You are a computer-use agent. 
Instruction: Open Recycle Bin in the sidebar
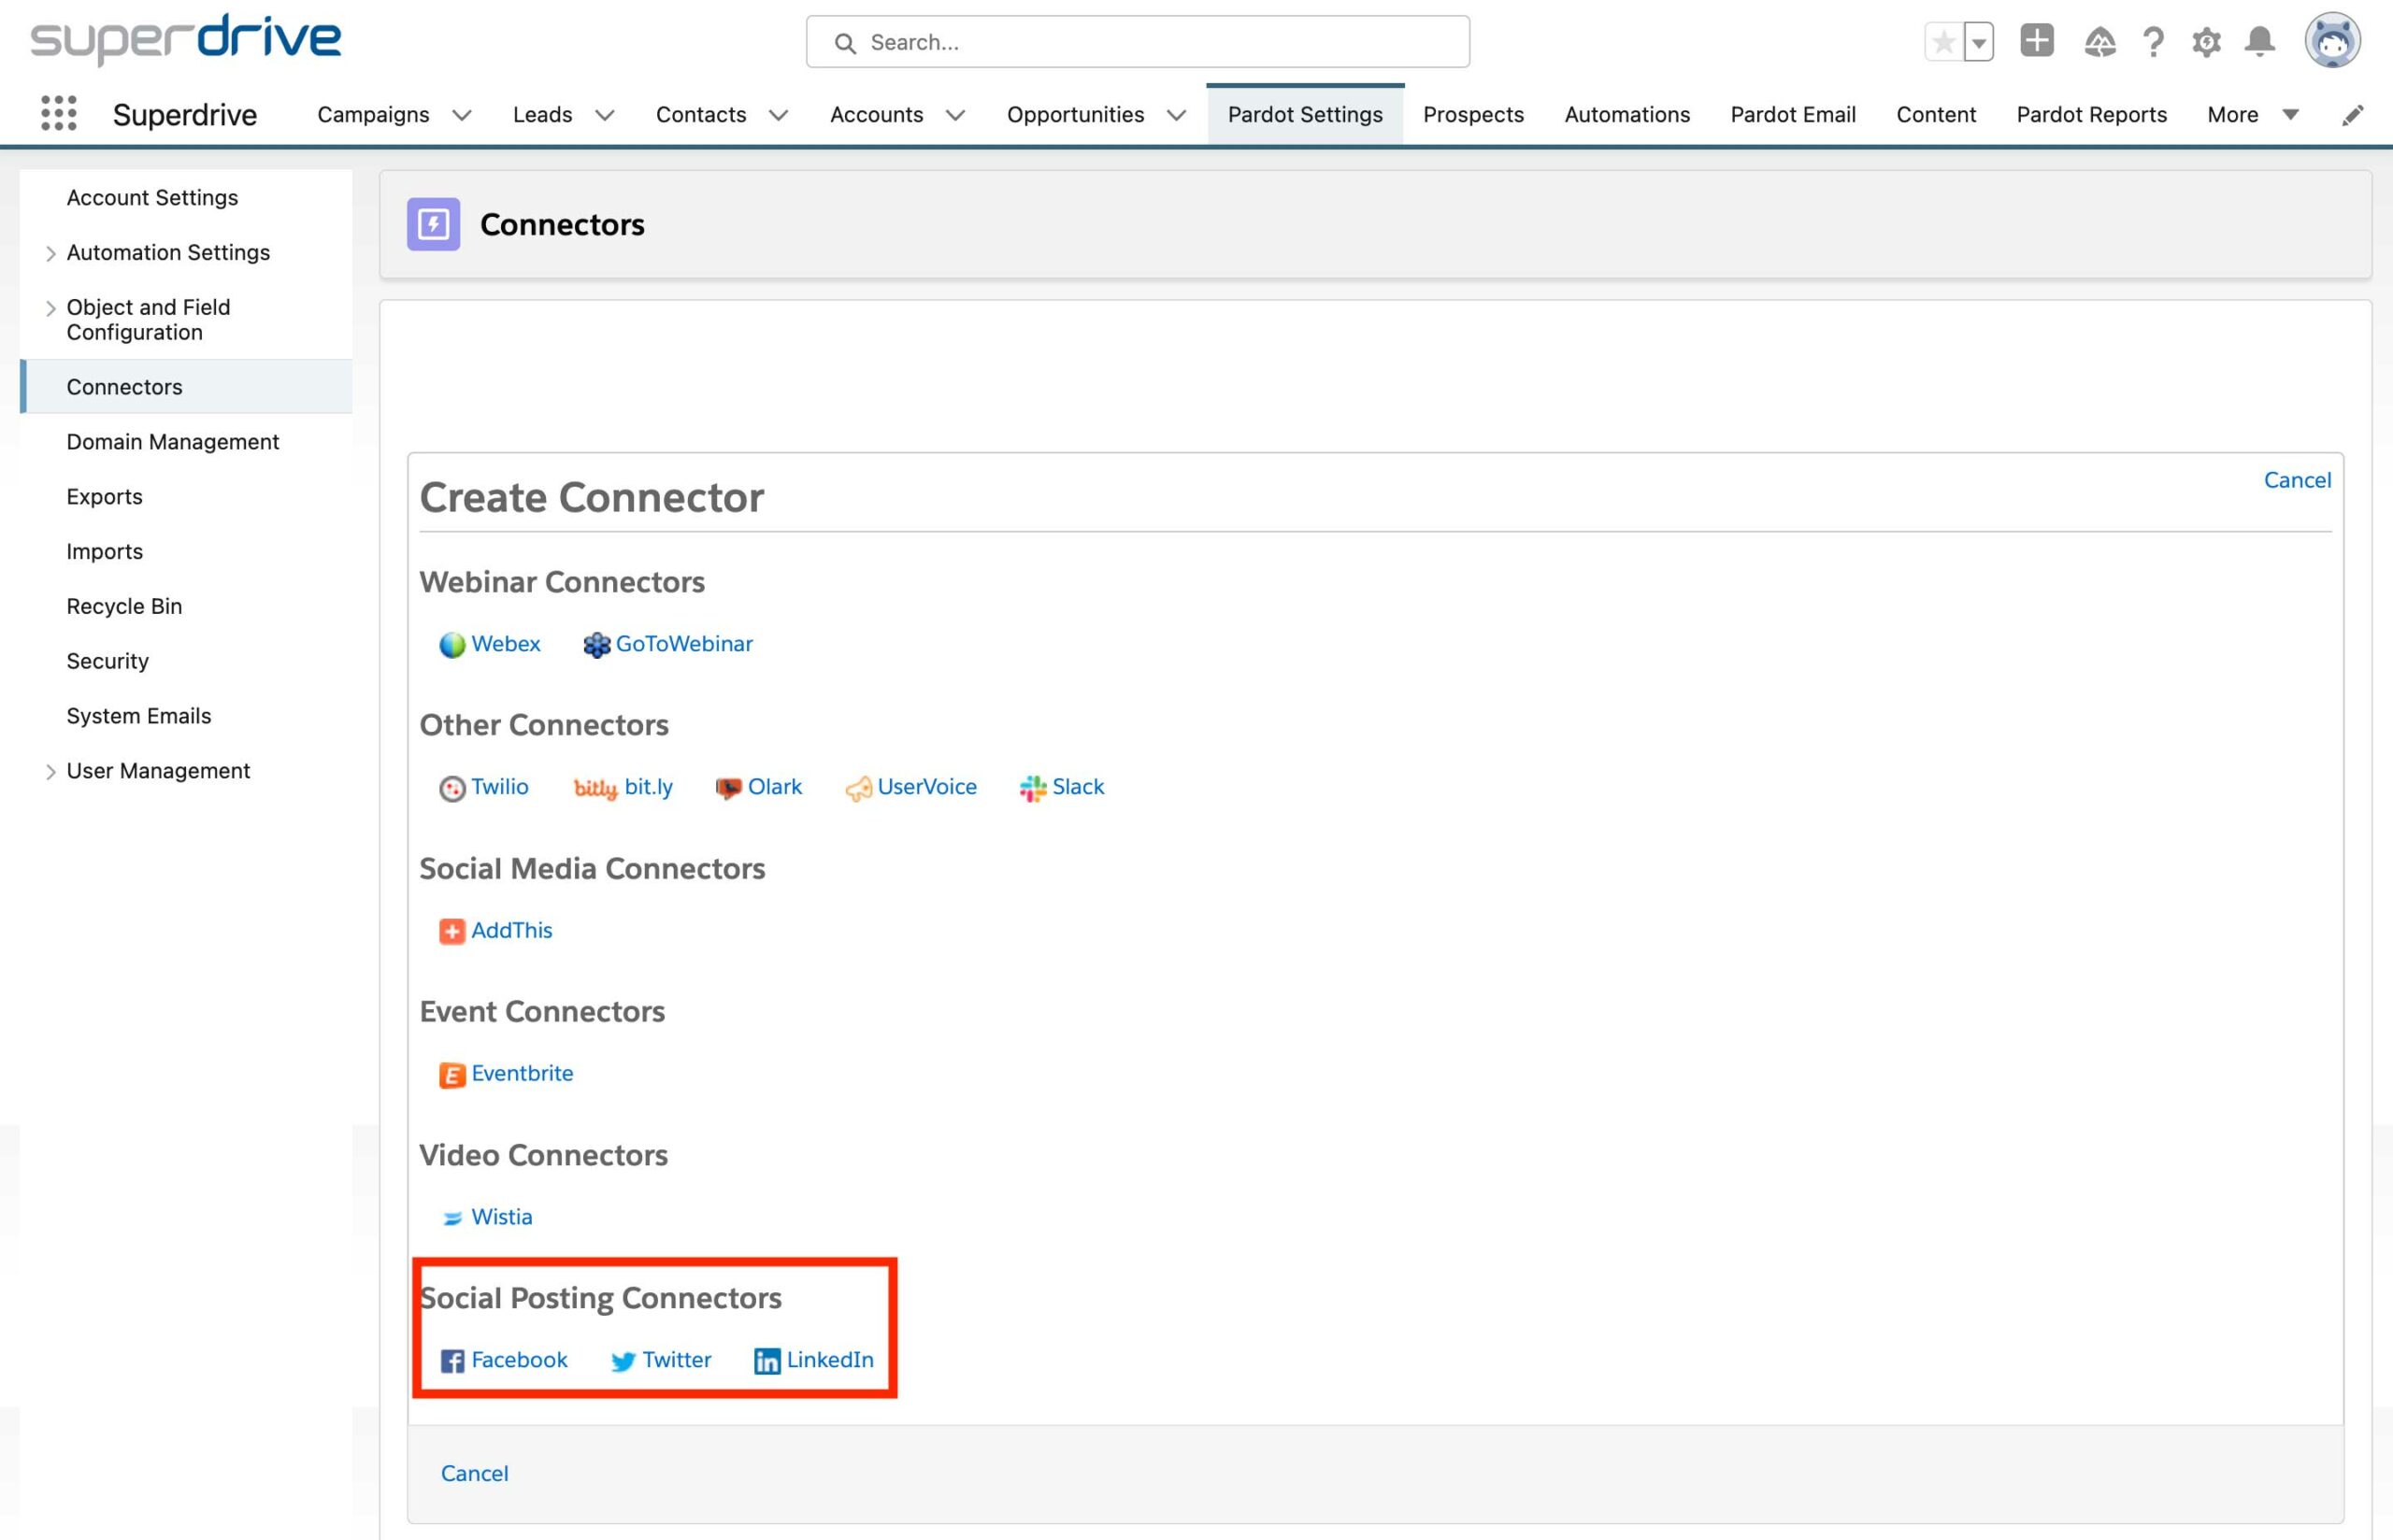[124, 607]
